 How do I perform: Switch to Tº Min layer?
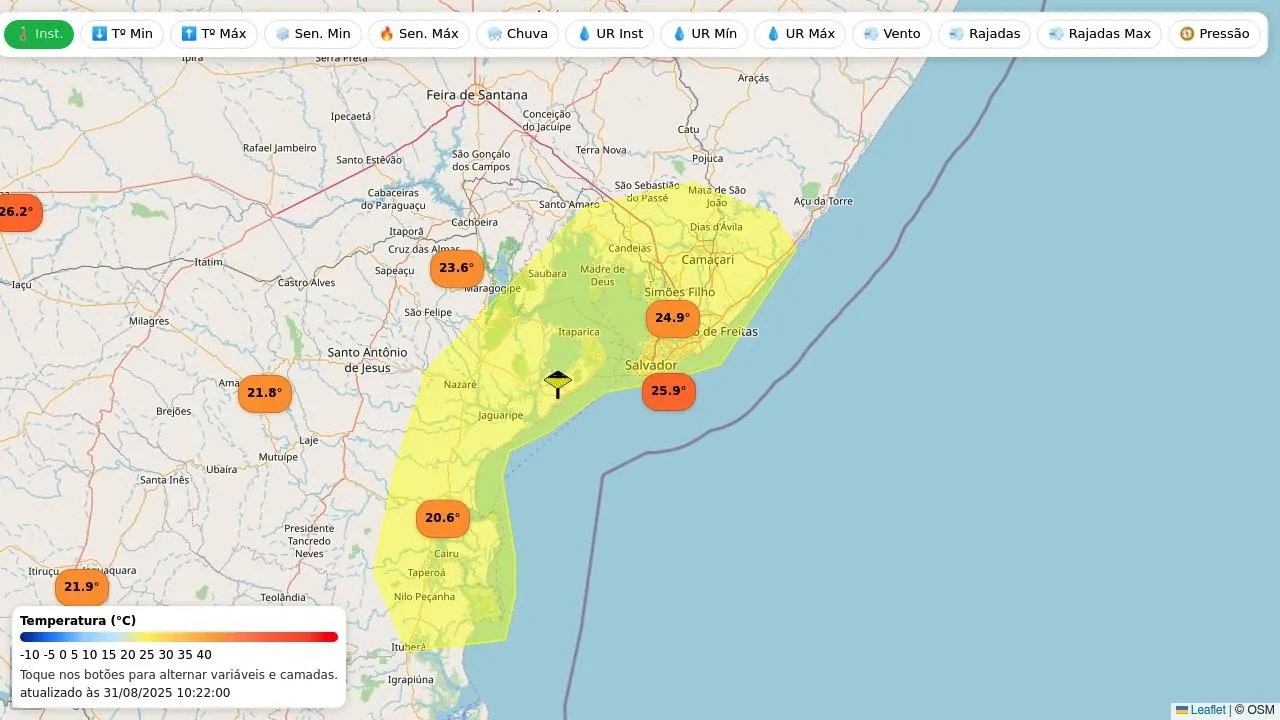[x=122, y=34]
